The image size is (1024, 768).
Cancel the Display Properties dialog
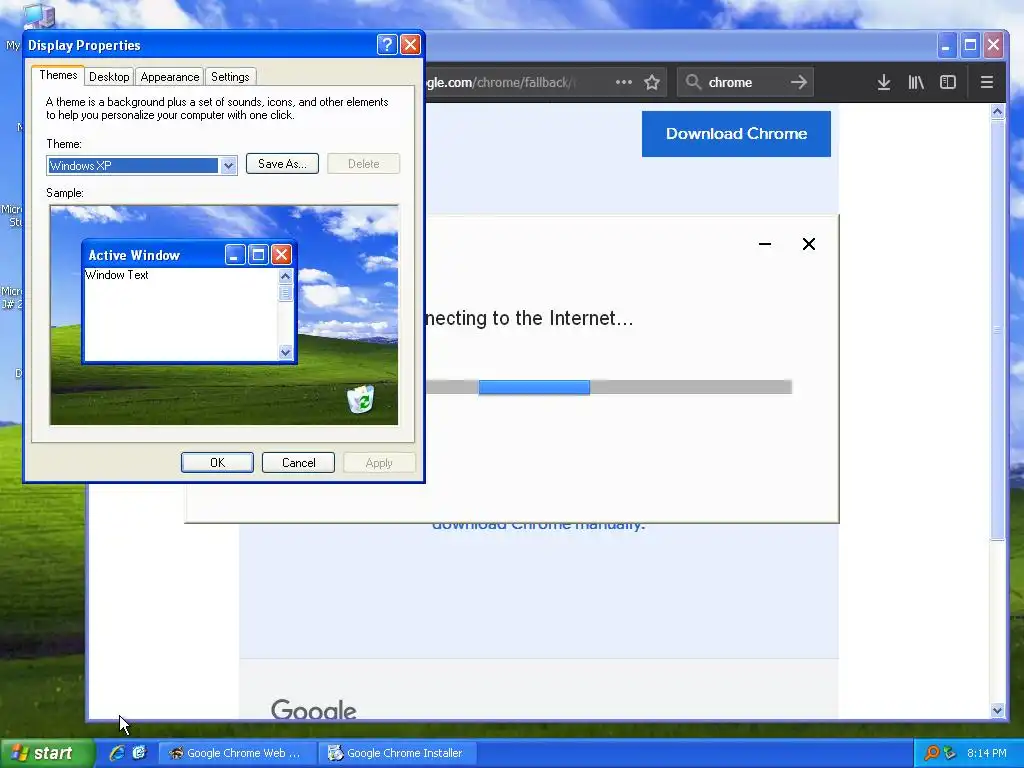coord(298,462)
